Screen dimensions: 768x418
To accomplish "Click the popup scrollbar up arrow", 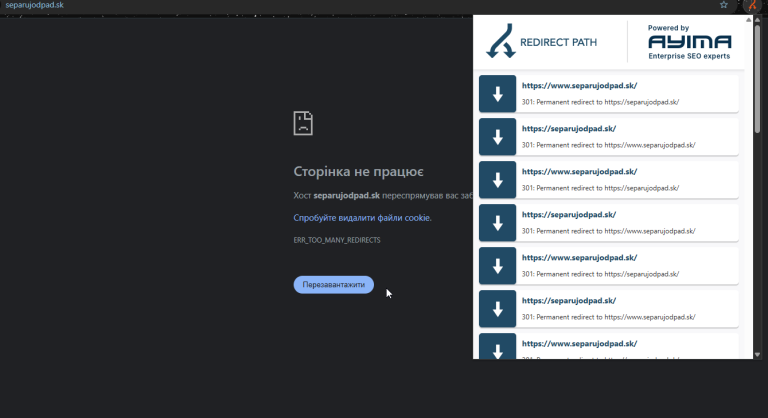I will click(757, 20).
